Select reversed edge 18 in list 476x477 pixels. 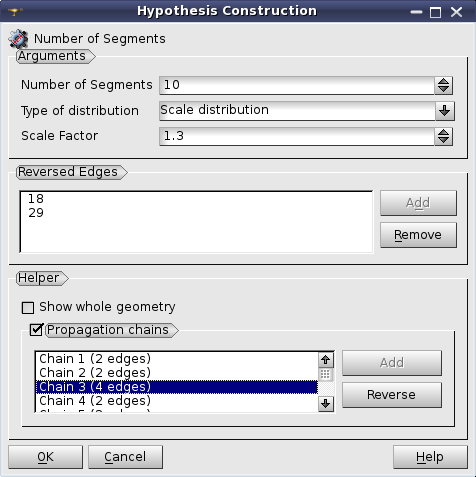tap(36, 199)
